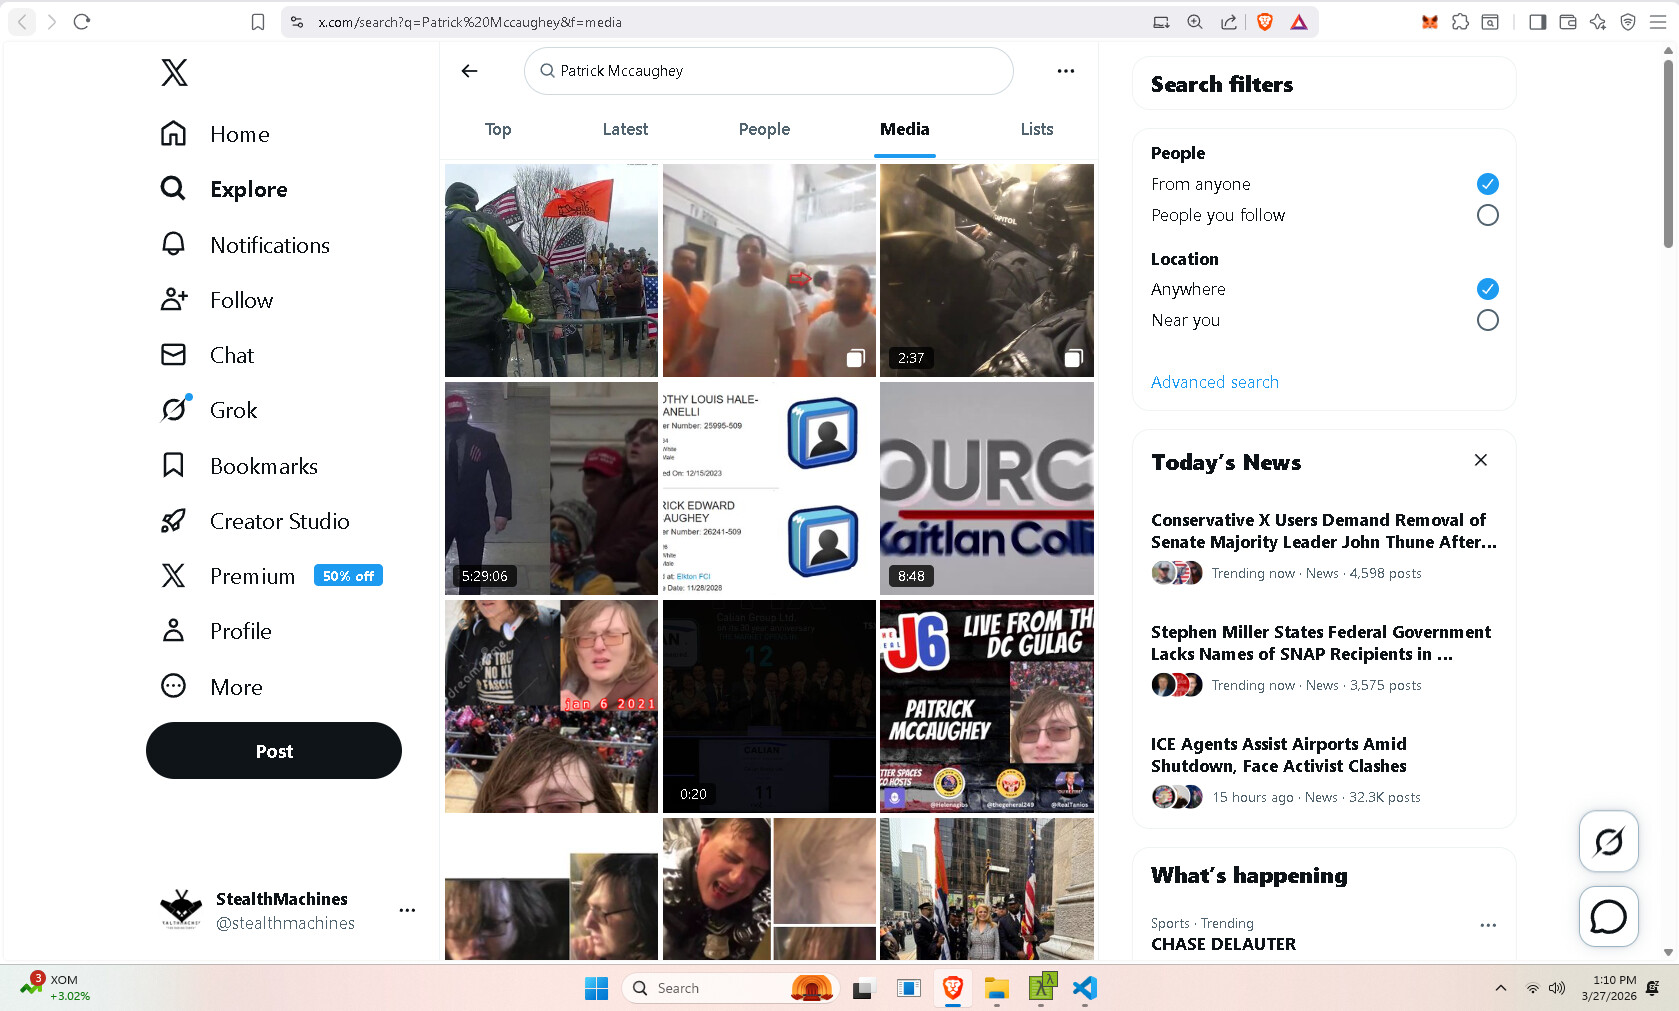Expand StealthMachines account menu dots
This screenshot has height=1011, width=1679.
(407, 910)
